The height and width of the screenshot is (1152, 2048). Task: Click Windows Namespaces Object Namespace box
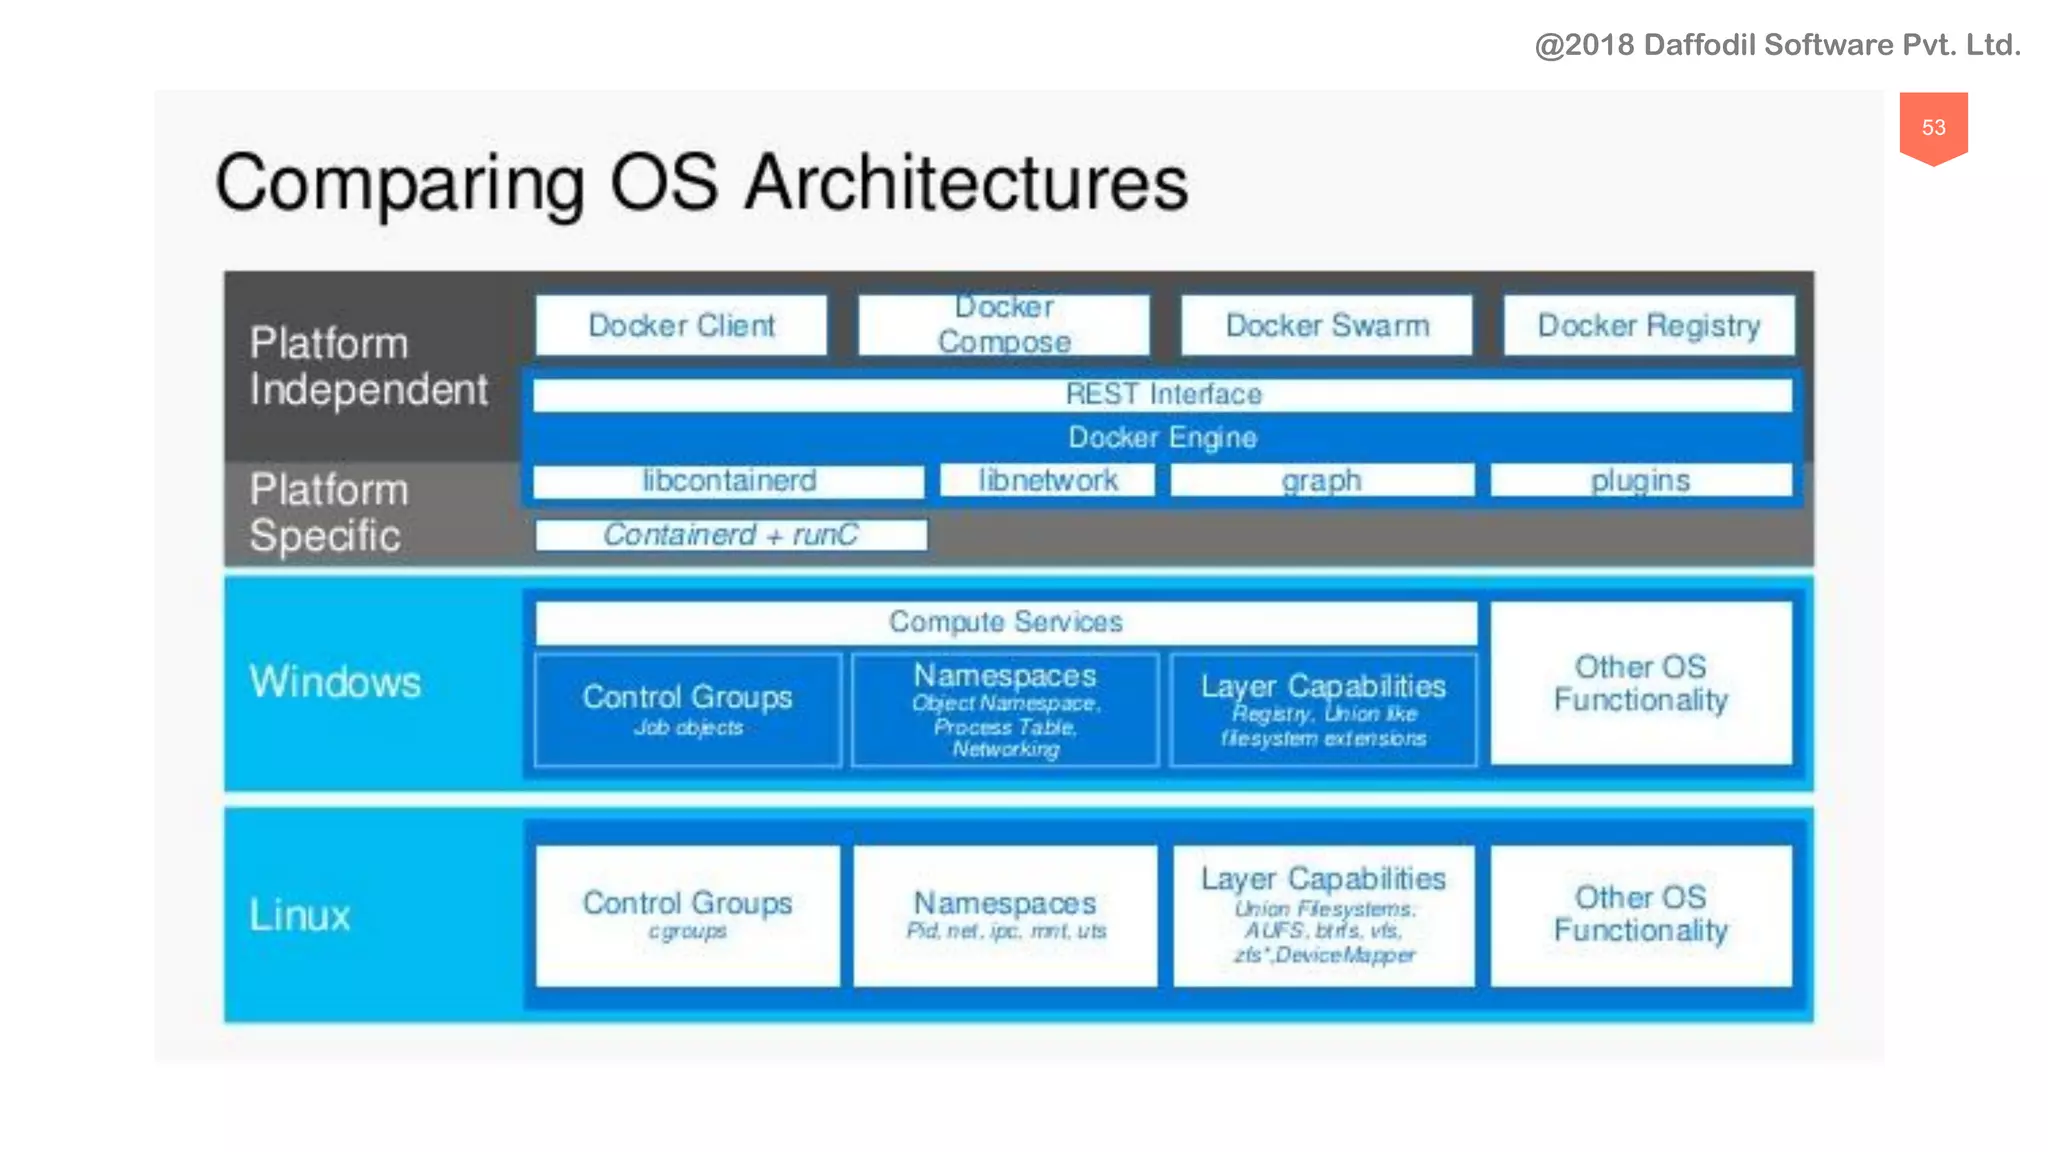pos(1005,710)
